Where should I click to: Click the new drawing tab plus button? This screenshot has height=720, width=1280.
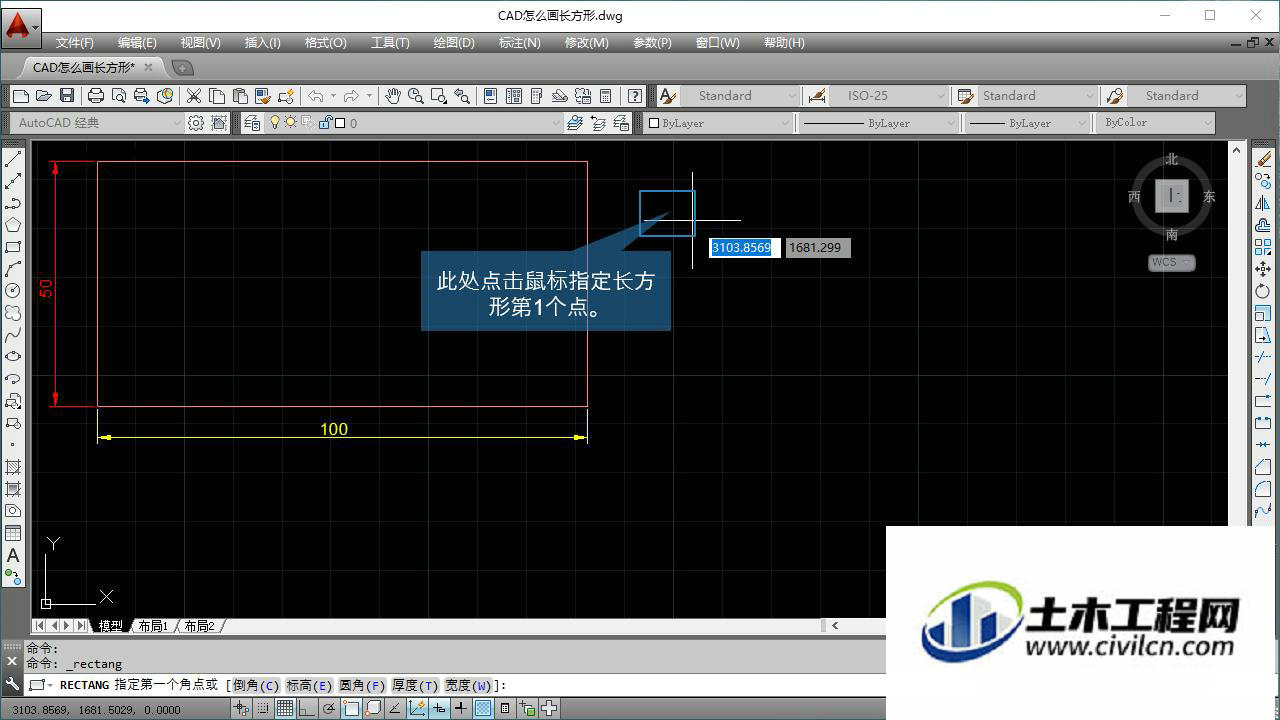coord(182,68)
